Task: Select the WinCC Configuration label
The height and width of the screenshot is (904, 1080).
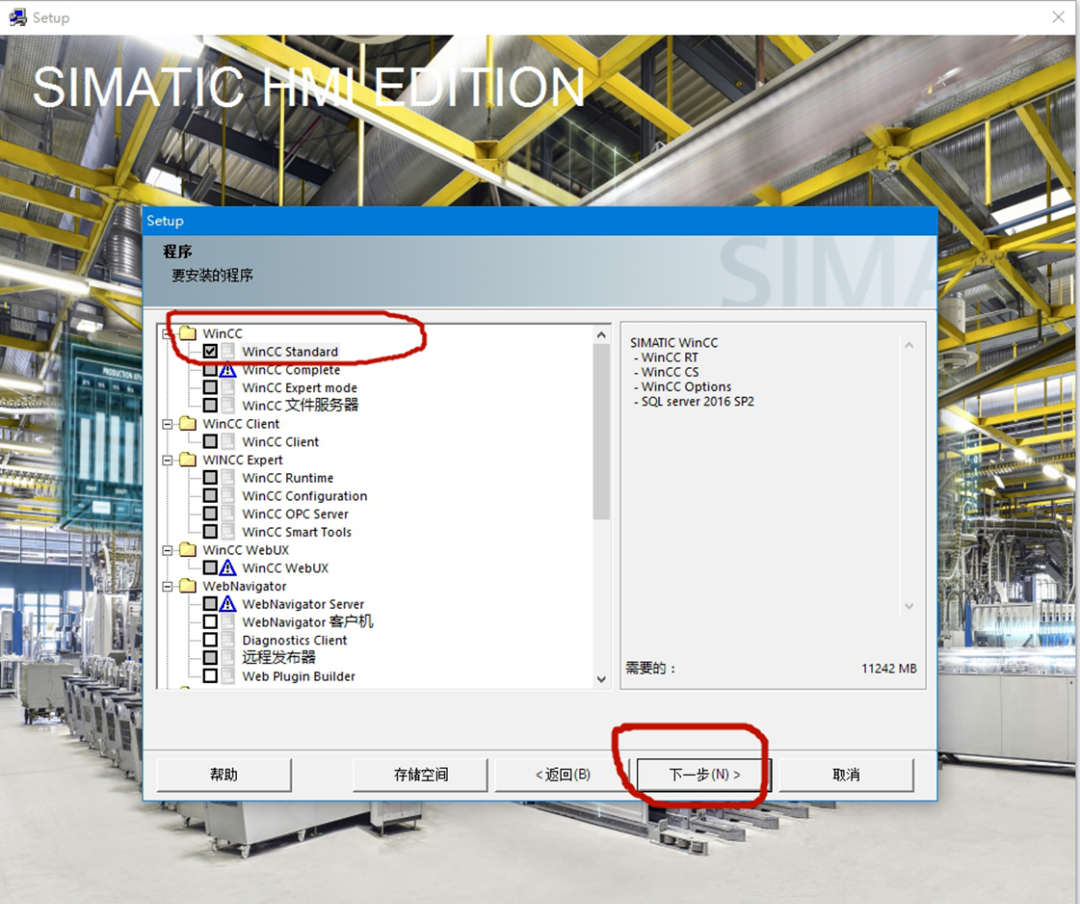Action: click(x=304, y=495)
